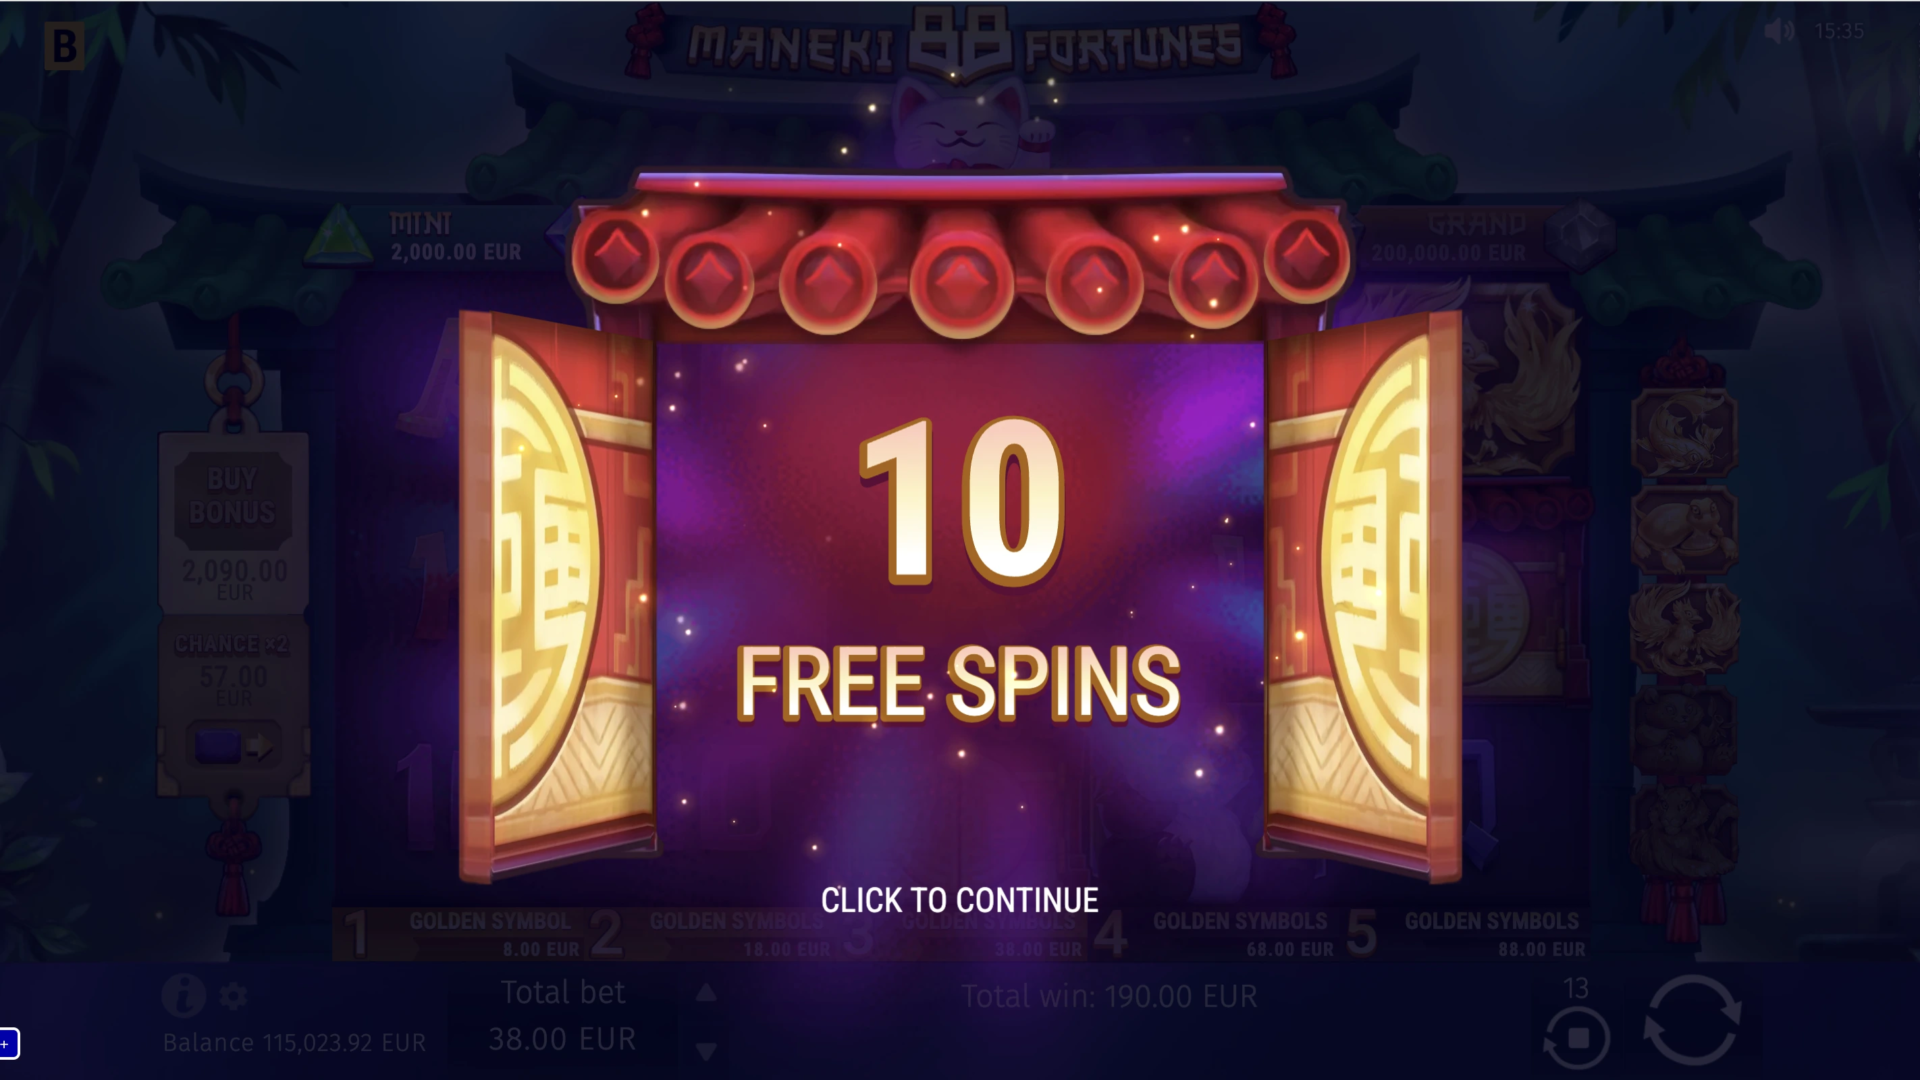The width and height of the screenshot is (1920, 1080).
Task: Click the golden turtle symbol
Action: click(1684, 530)
